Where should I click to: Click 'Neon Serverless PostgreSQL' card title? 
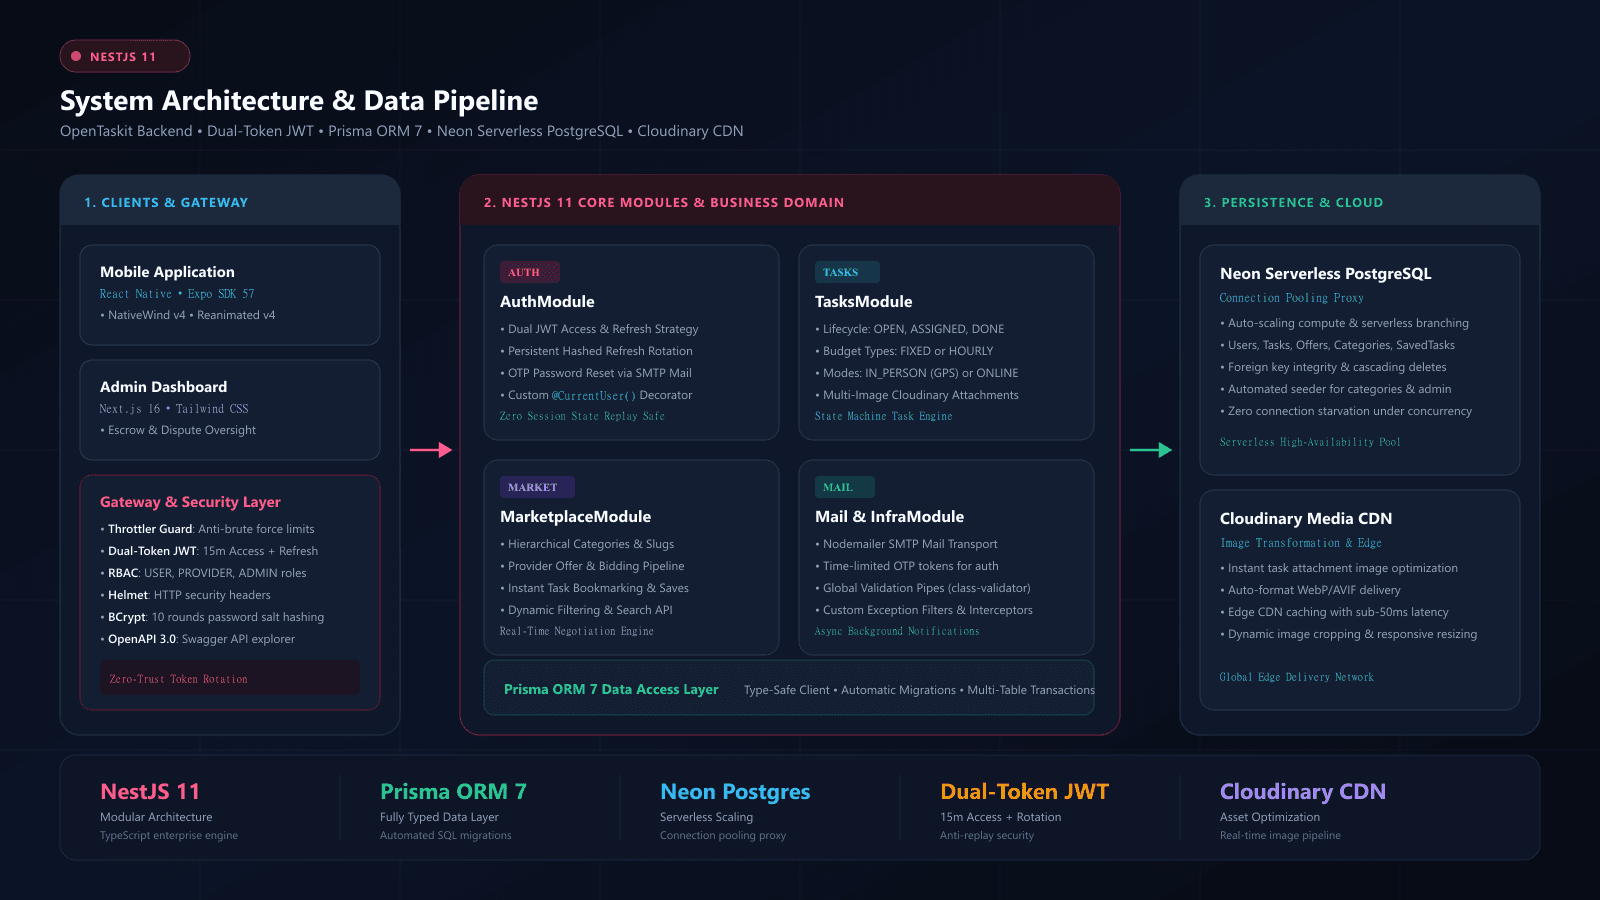tap(1325, 274)
